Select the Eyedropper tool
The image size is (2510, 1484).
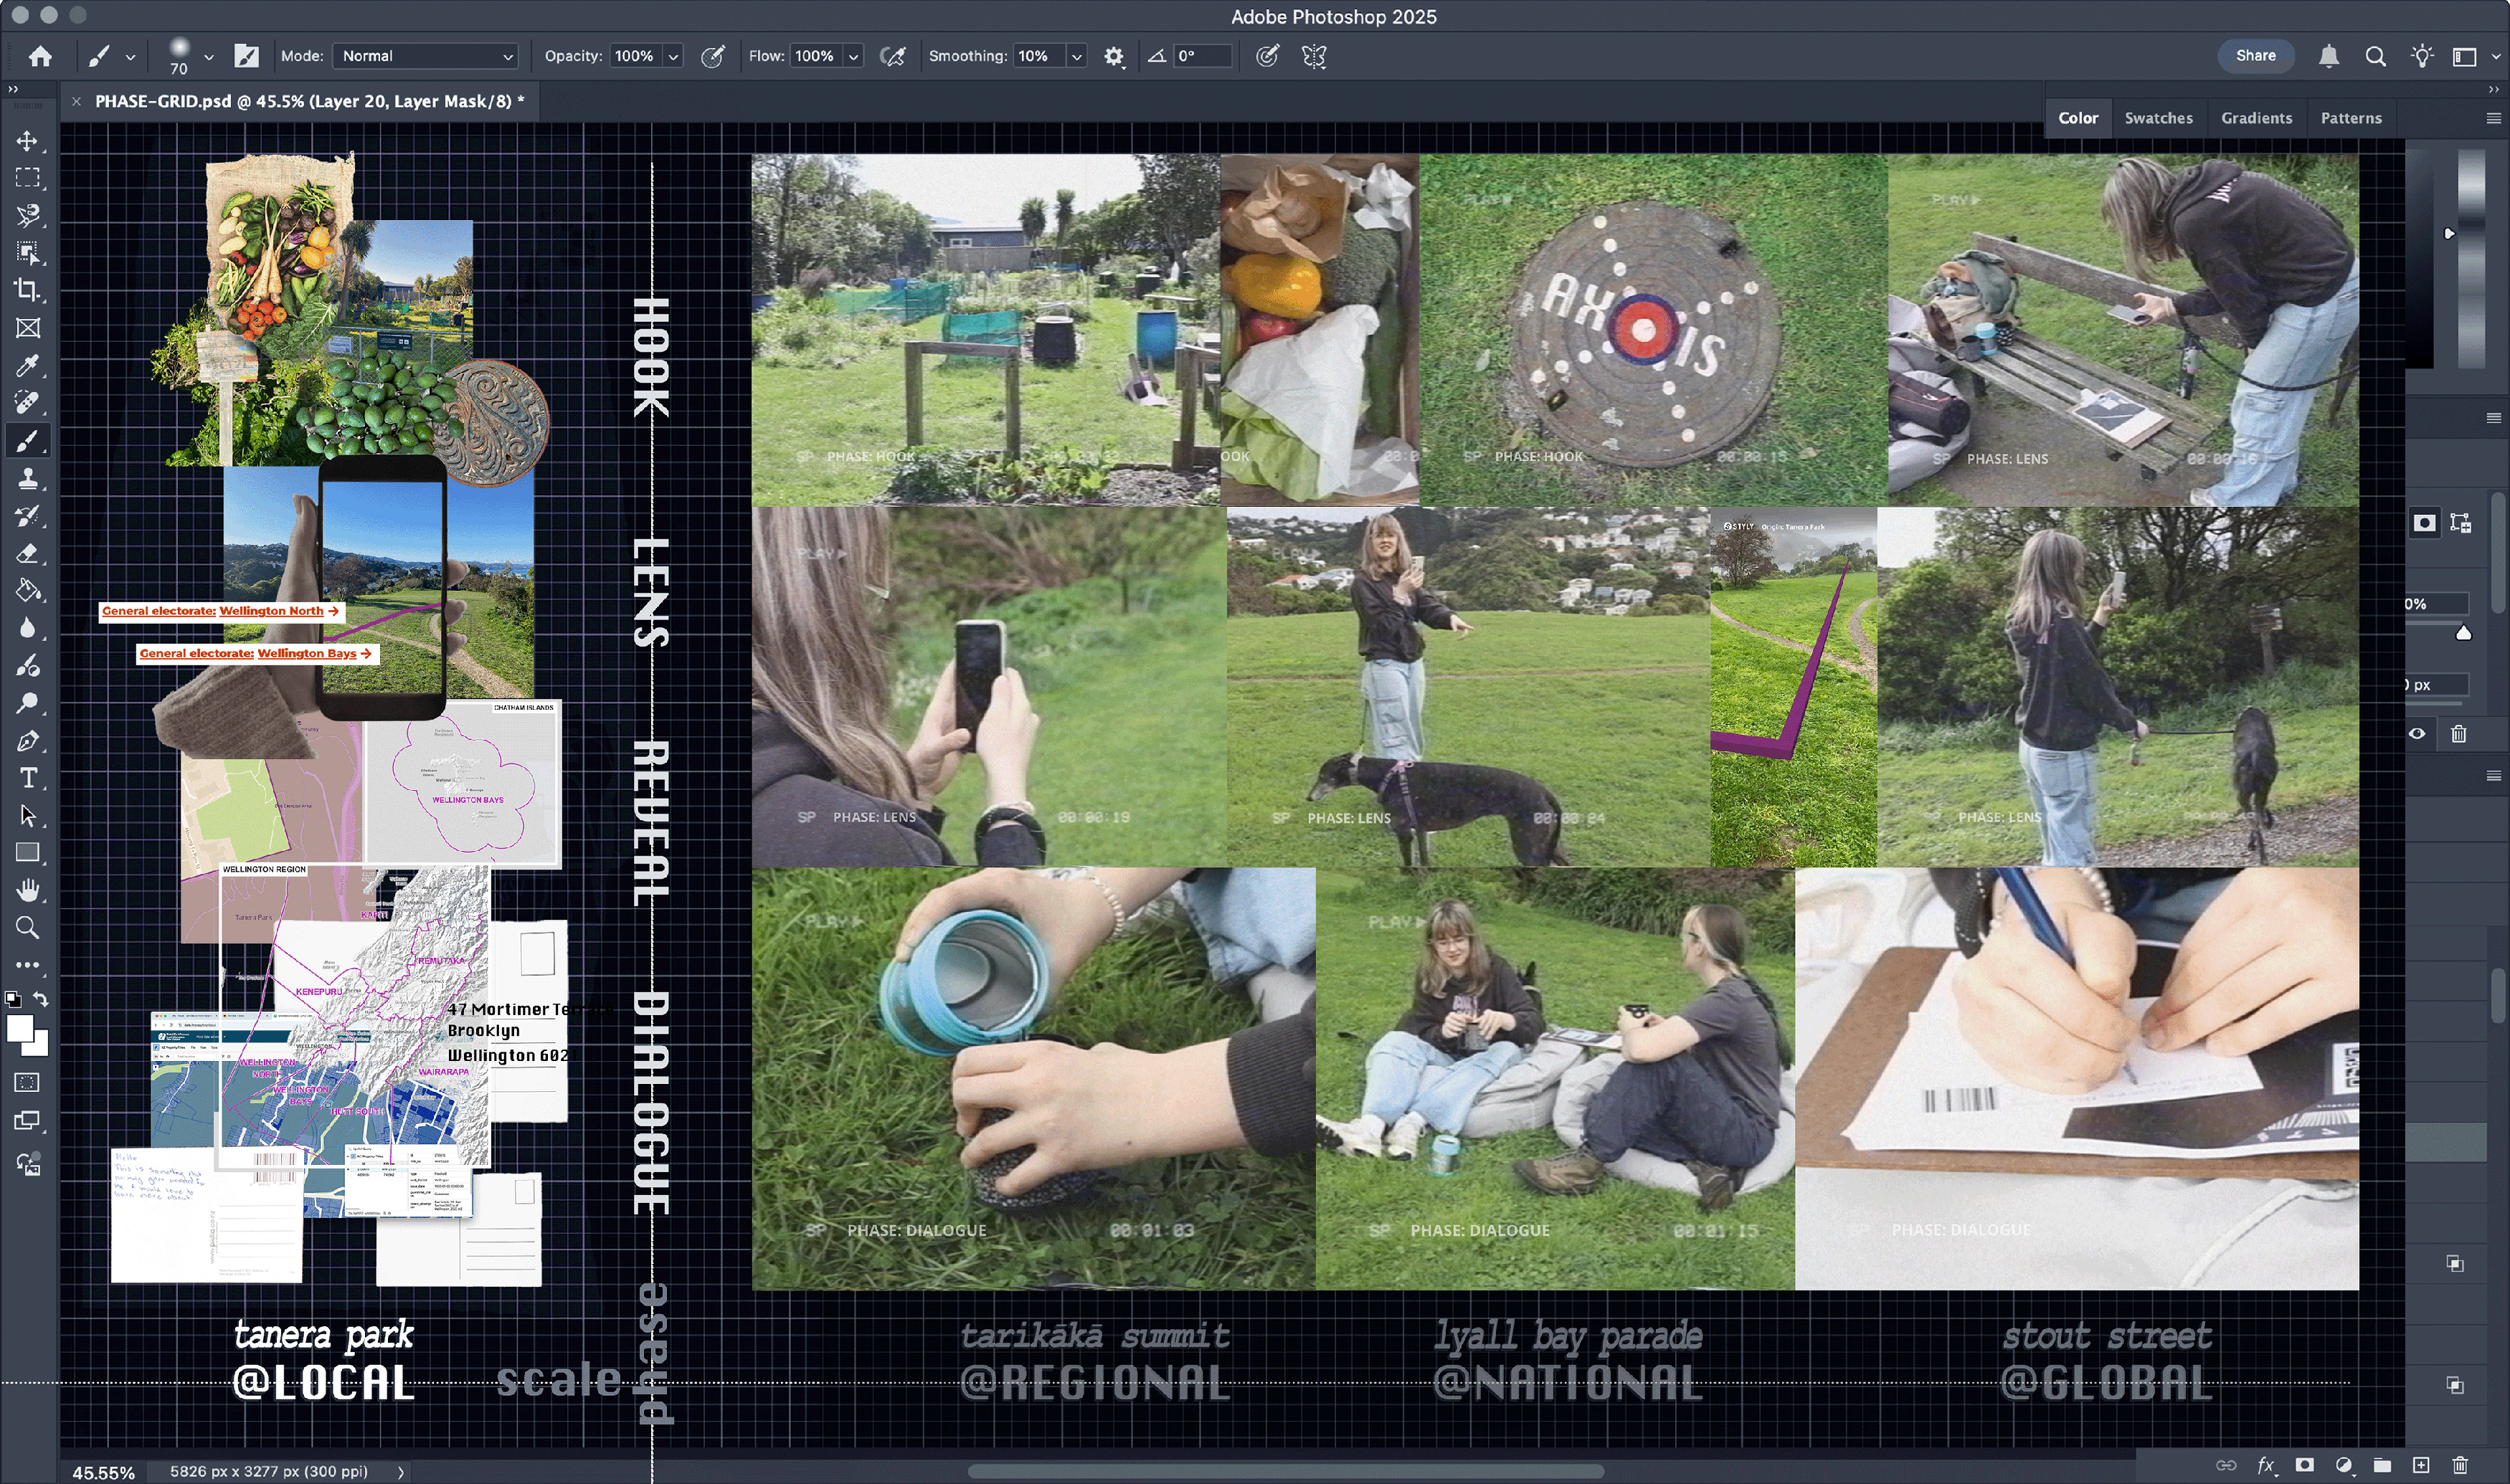pyautogui.click(x=27, y=365)
